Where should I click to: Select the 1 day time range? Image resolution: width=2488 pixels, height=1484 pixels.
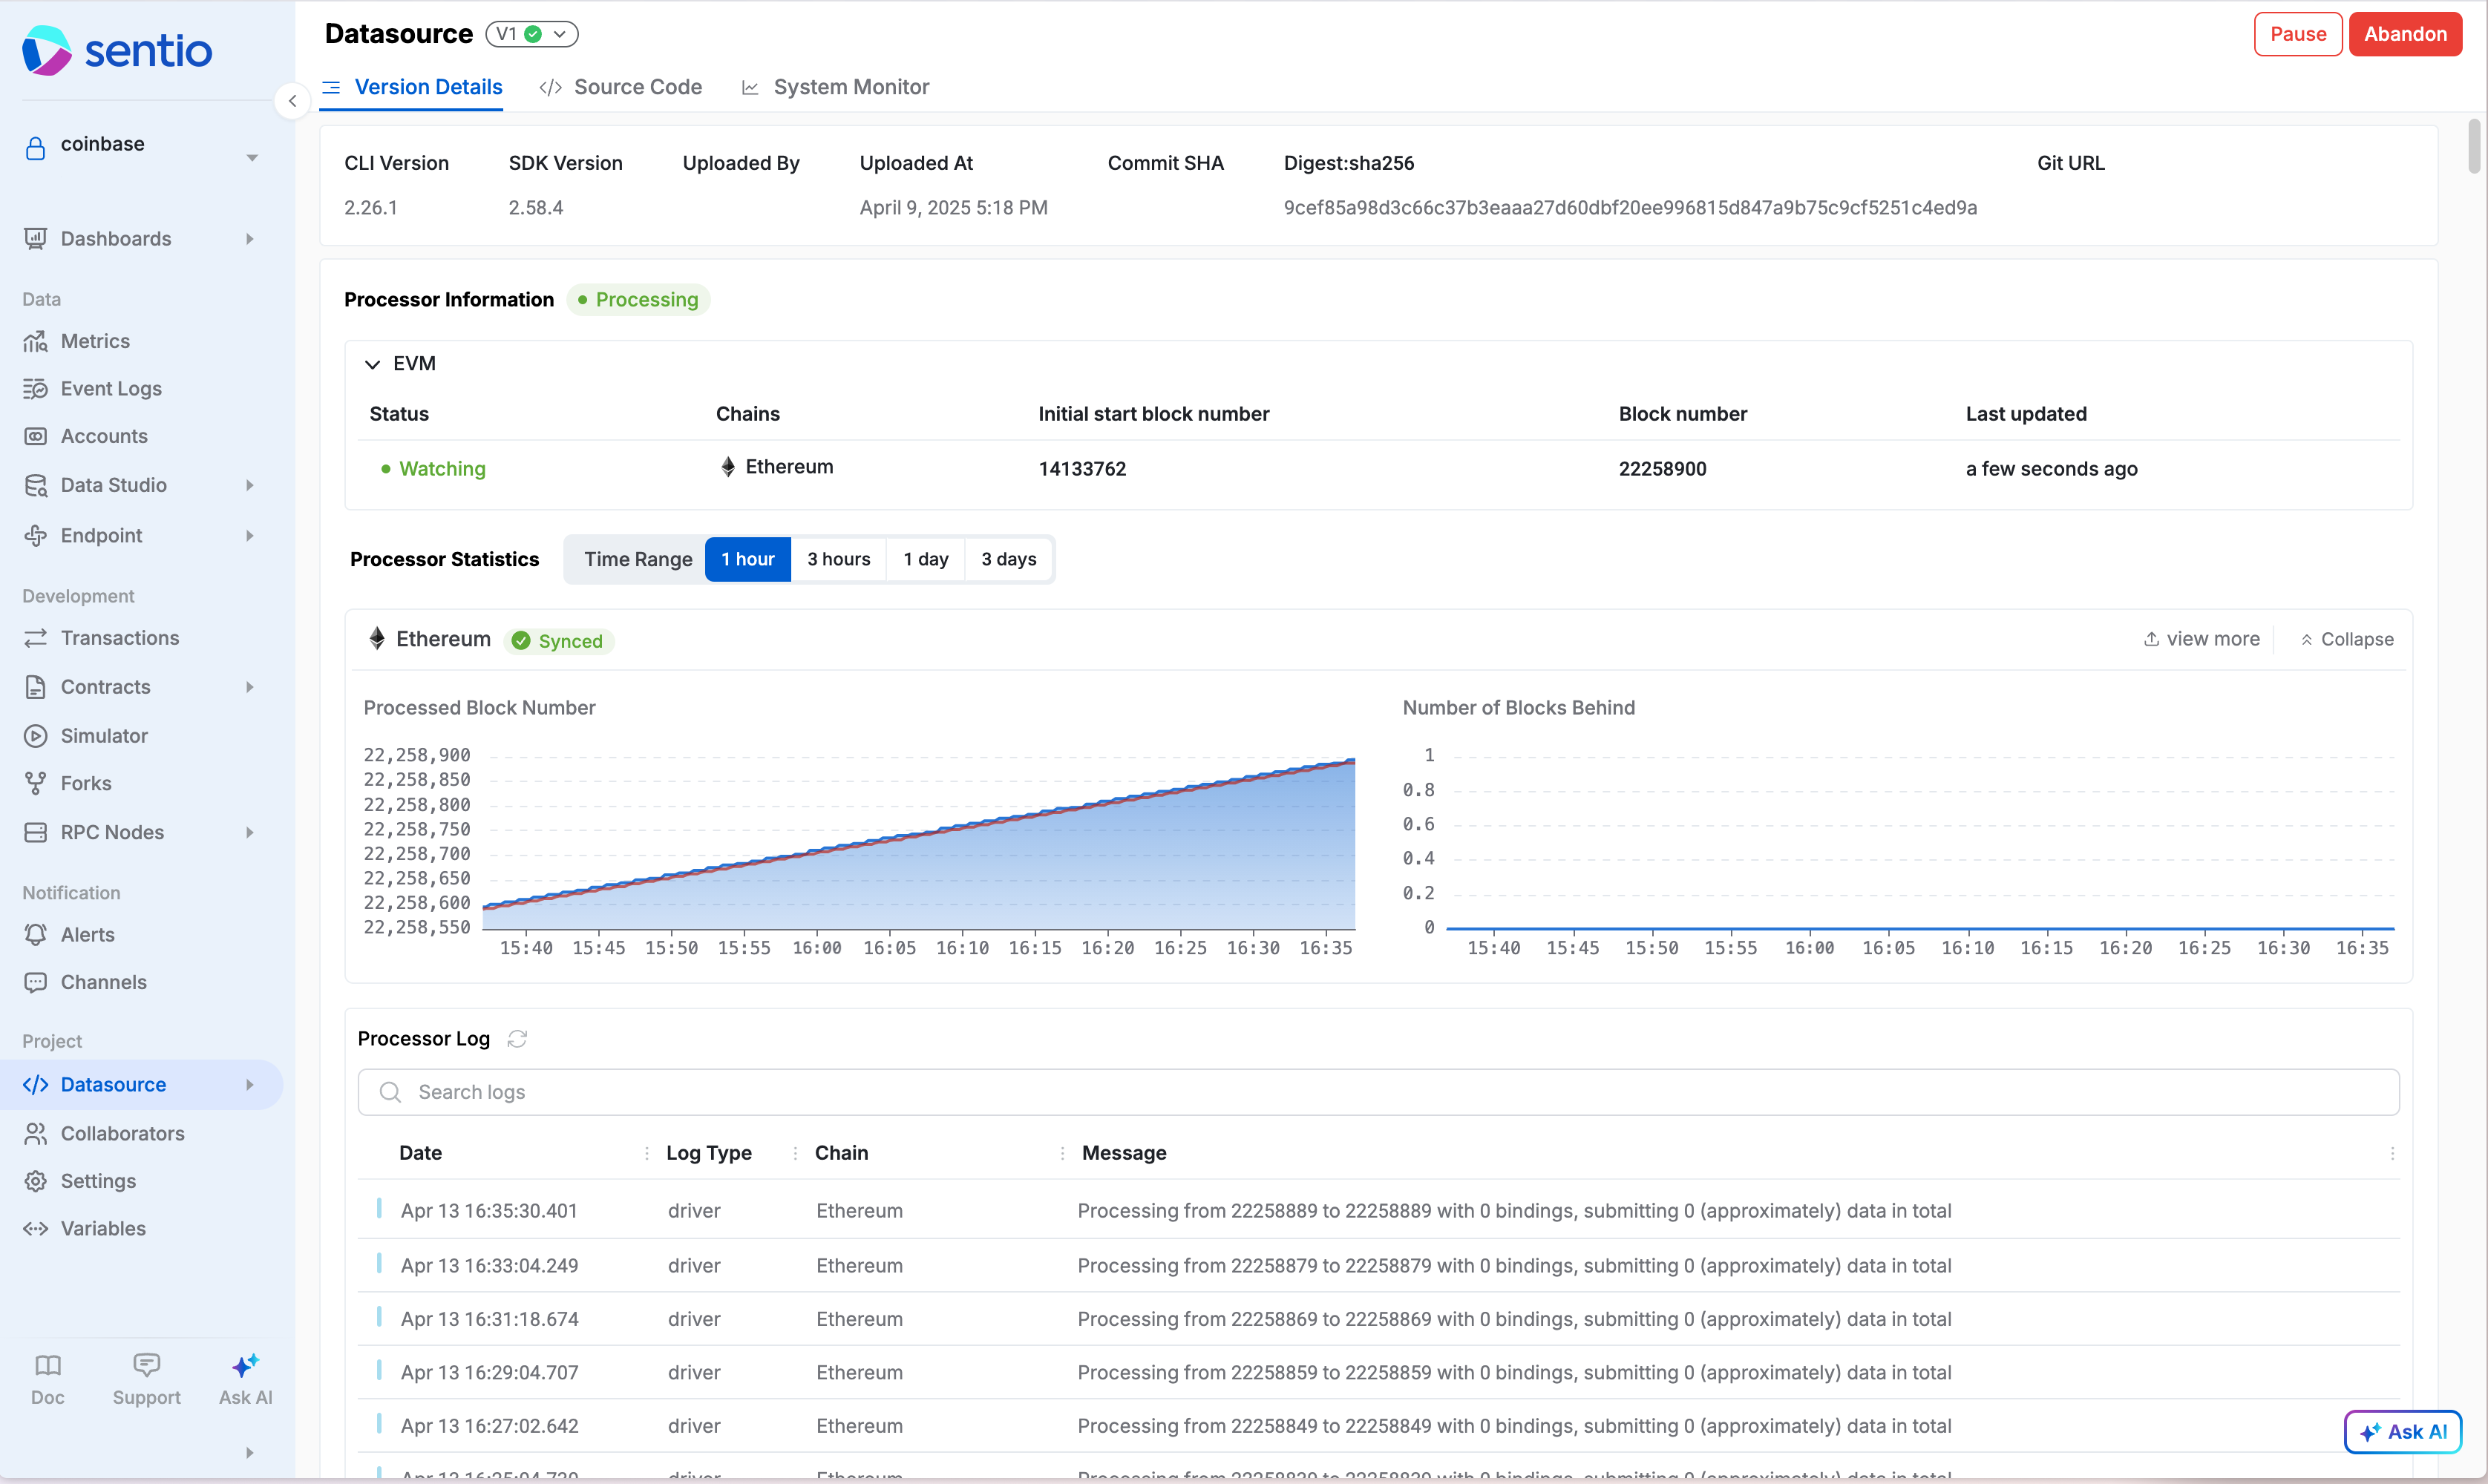click(x=925, y=559)
